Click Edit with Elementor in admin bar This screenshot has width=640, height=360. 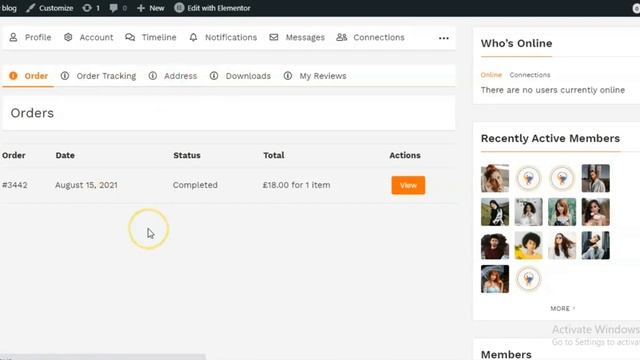[212, 8]
